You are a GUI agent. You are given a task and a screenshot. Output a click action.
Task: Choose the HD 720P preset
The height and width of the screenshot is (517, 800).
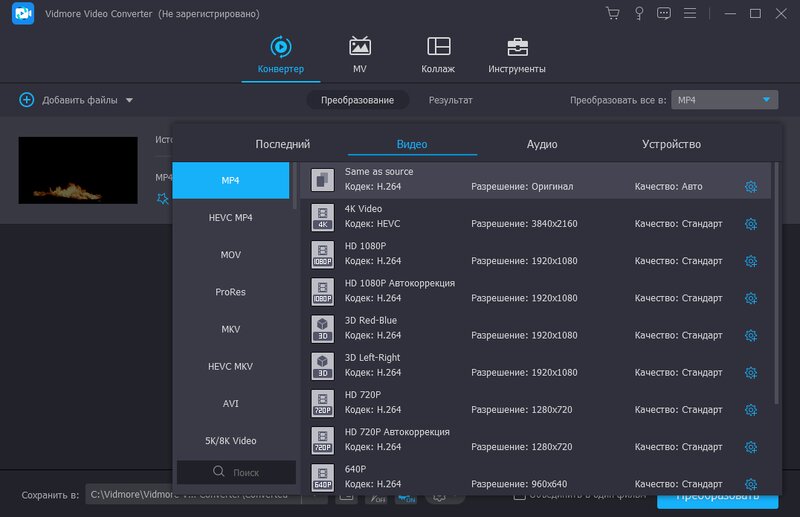(535, 403)
